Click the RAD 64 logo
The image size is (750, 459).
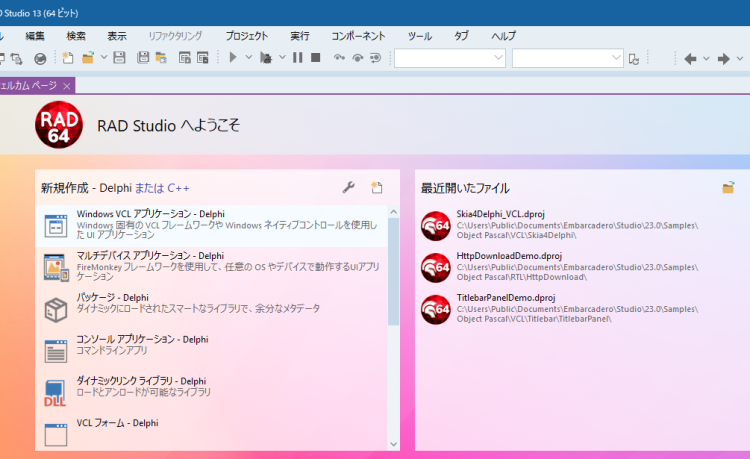59,125
